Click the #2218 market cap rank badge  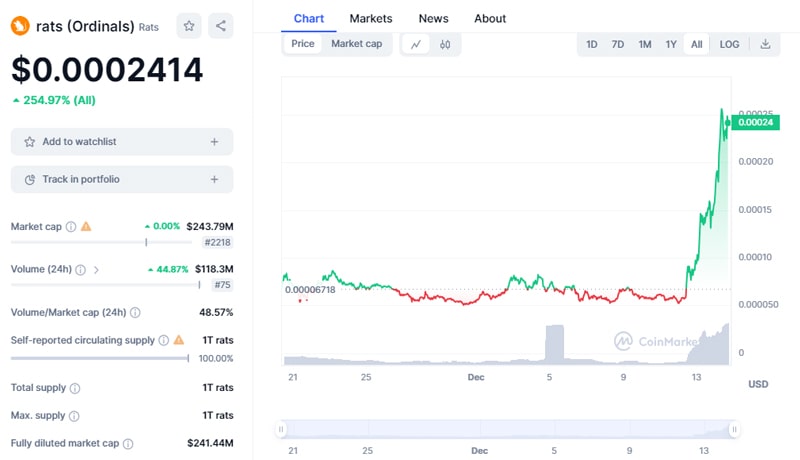(217, 242)
